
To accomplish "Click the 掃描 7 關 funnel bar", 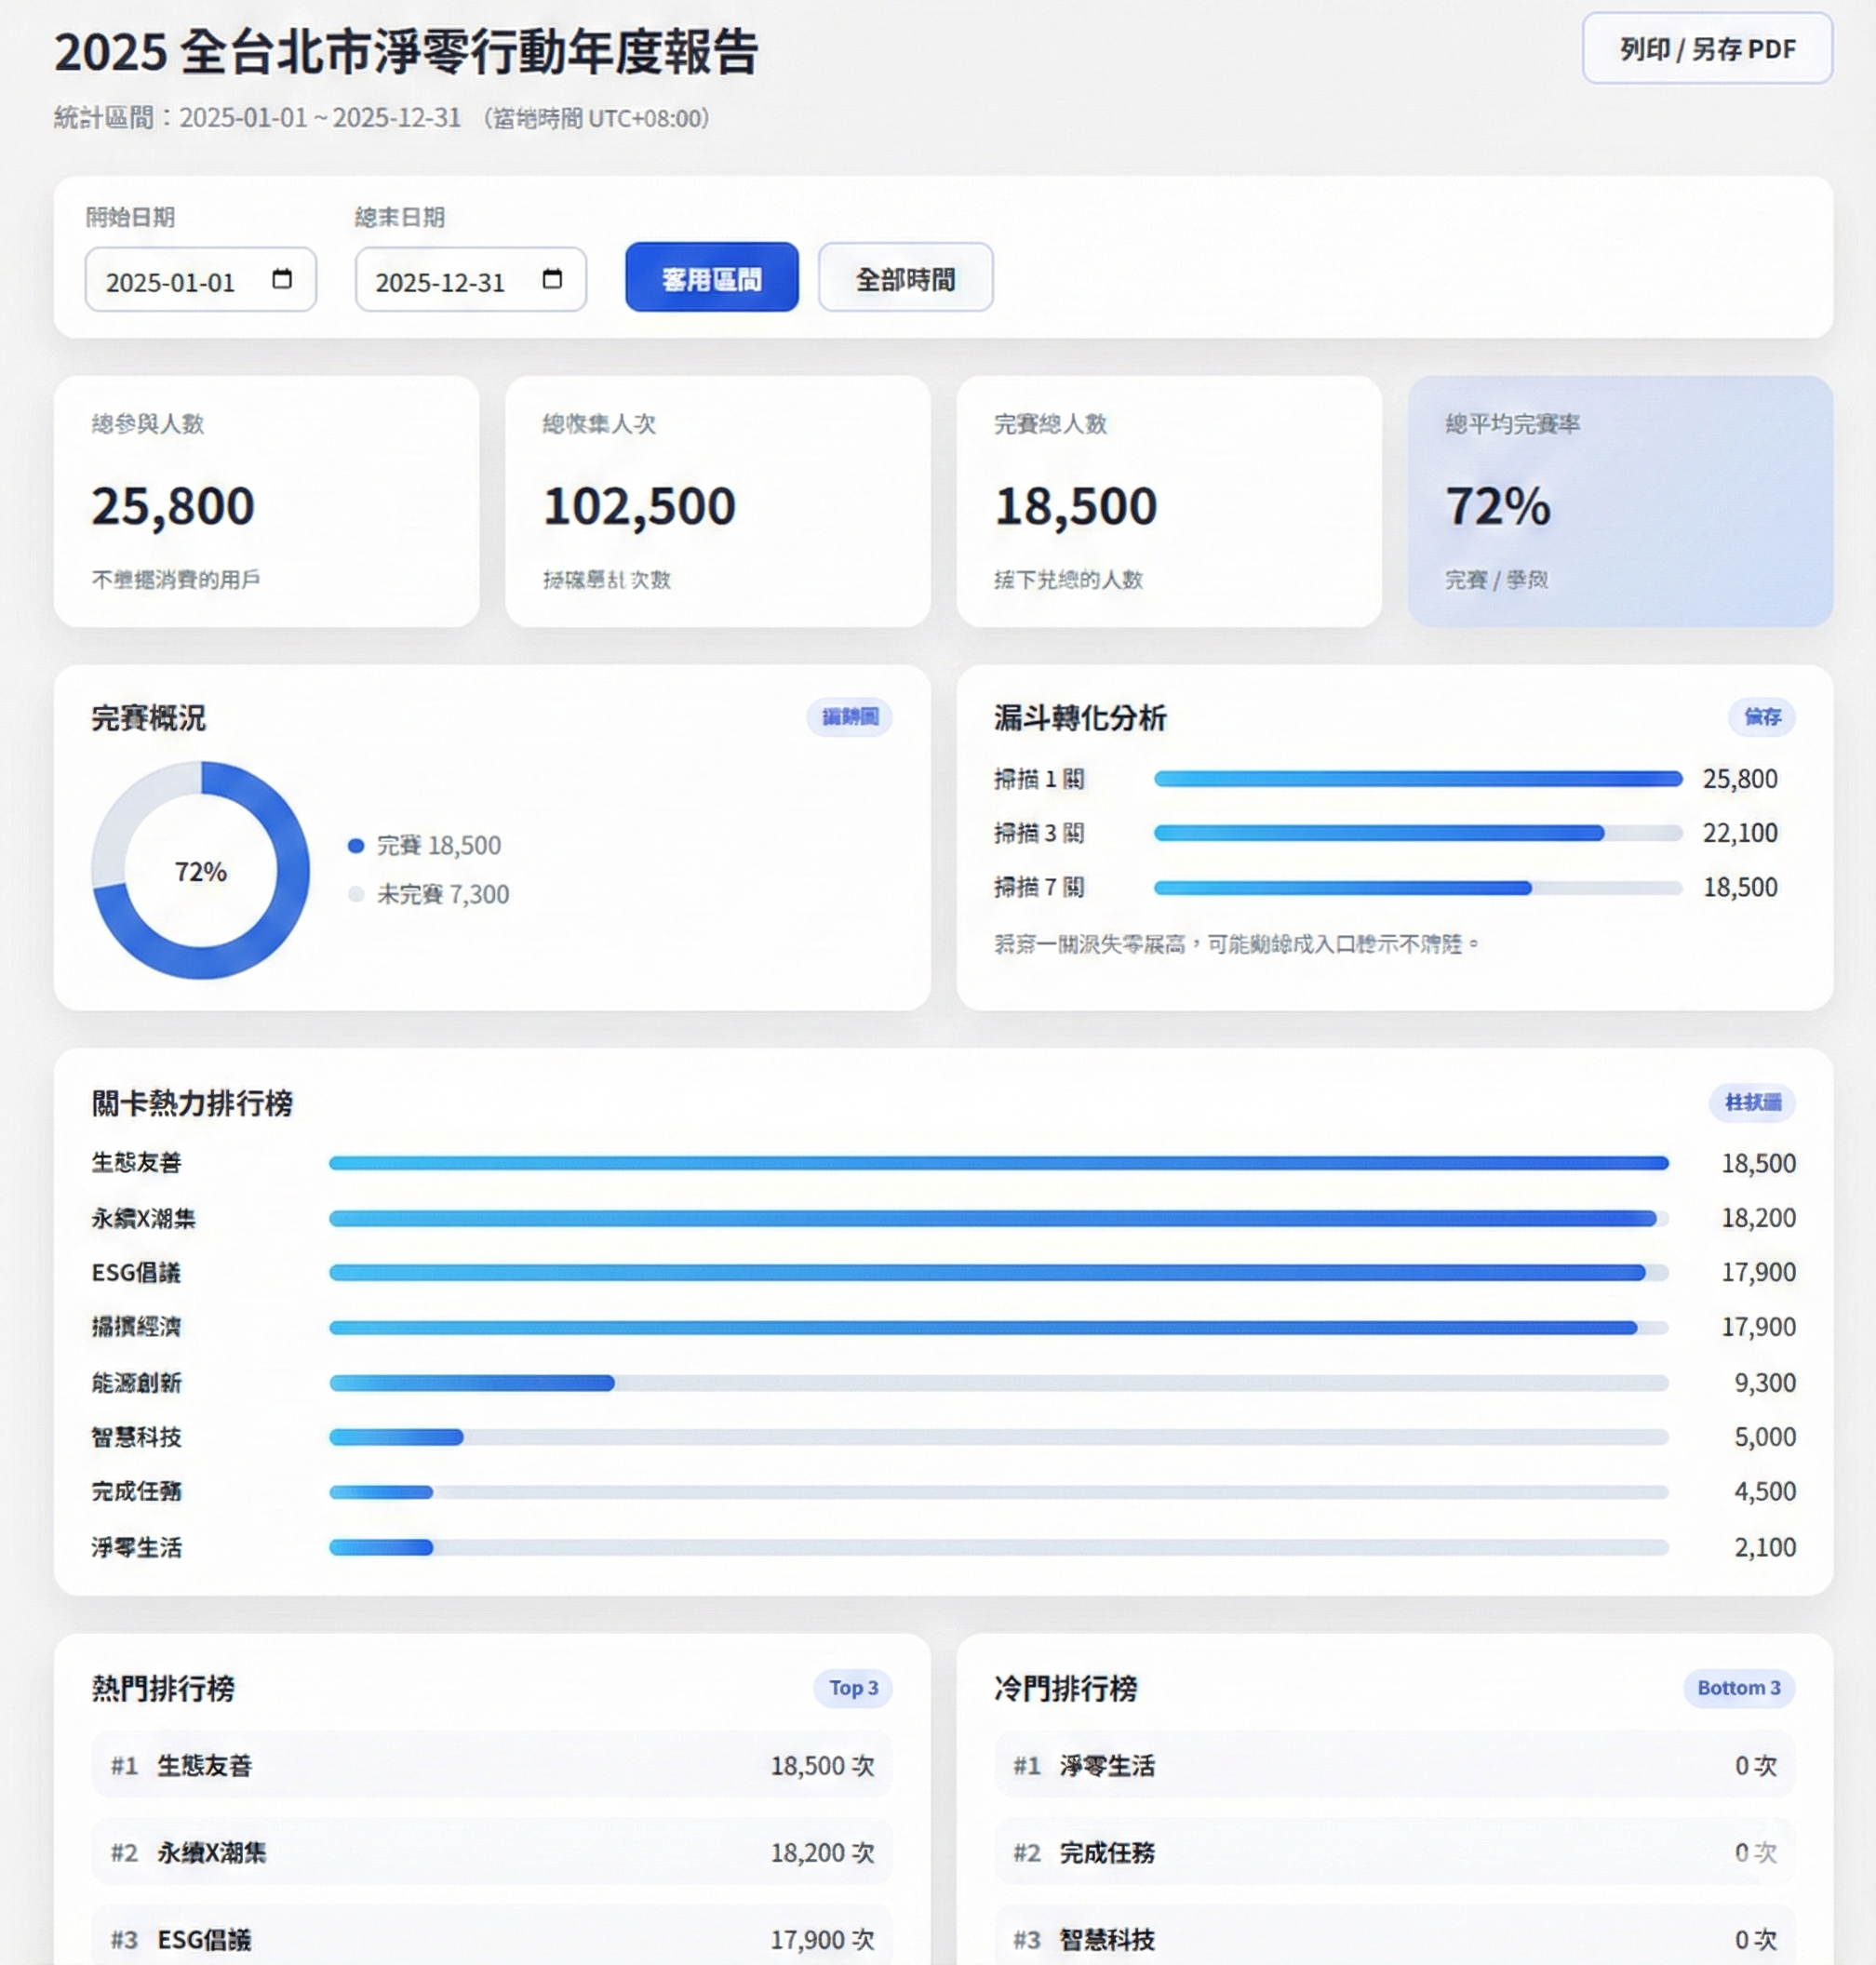I will click(1344, 887).
